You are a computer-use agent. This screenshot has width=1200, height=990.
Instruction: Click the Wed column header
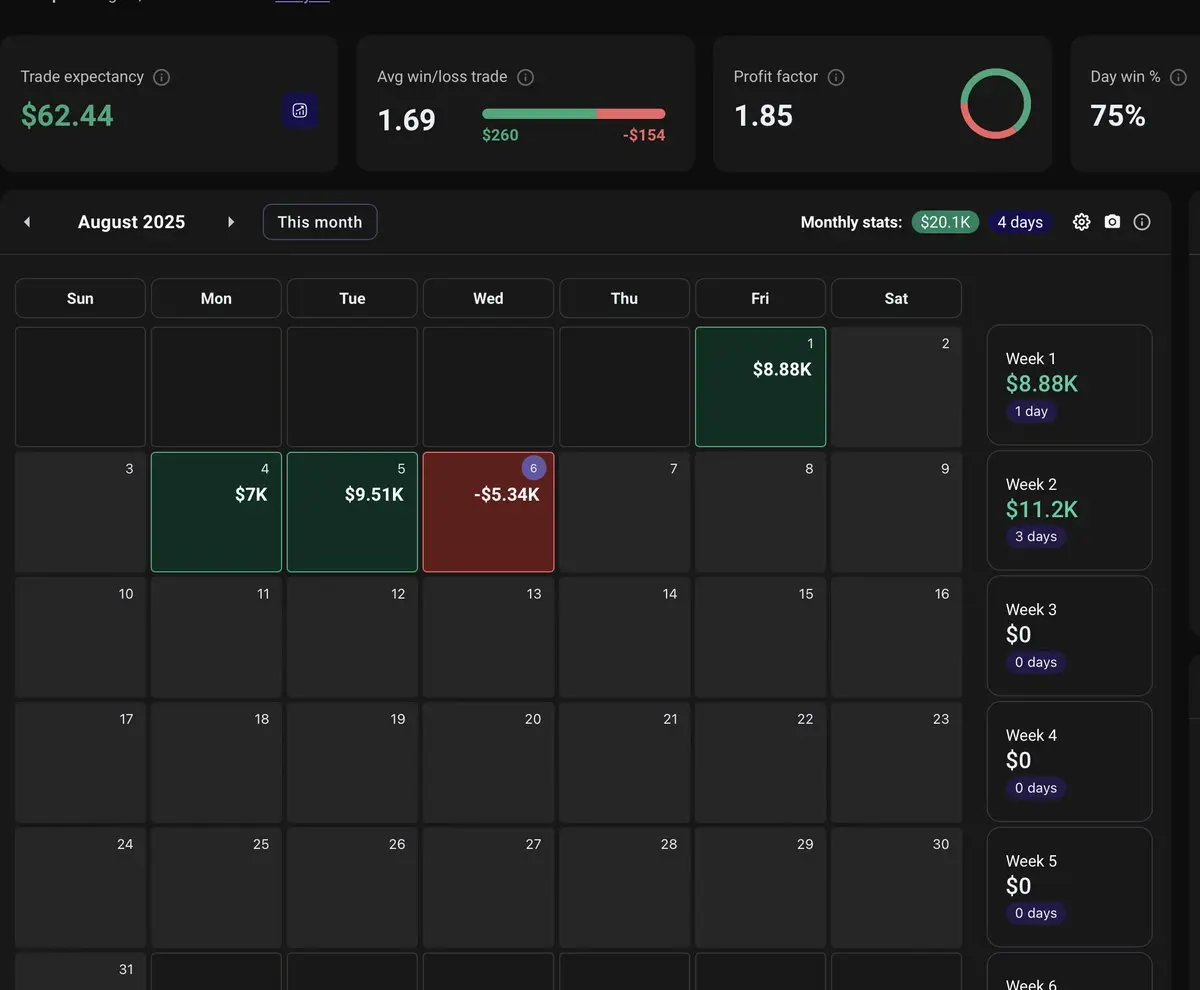point(488,298)
